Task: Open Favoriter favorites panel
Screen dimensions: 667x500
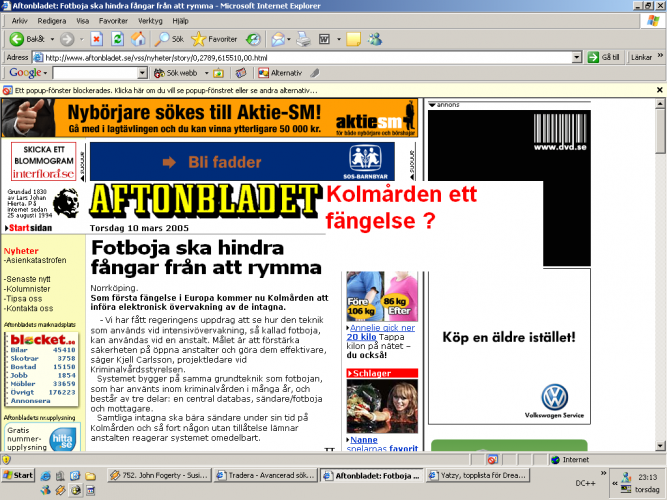Action: pos(214,39)
